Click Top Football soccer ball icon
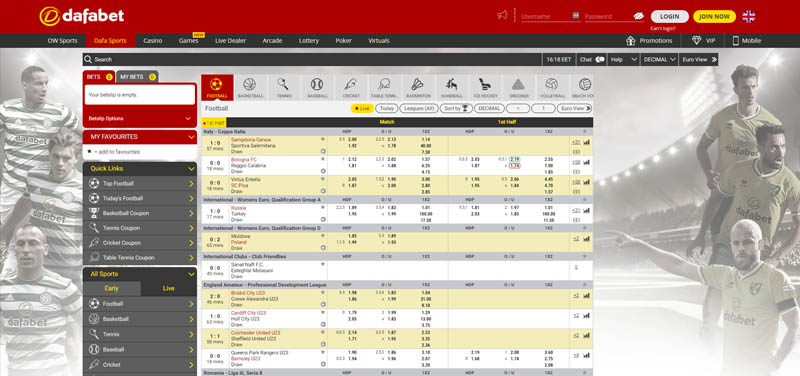This screenshot has height=376, width=800. tap(94, 184)
